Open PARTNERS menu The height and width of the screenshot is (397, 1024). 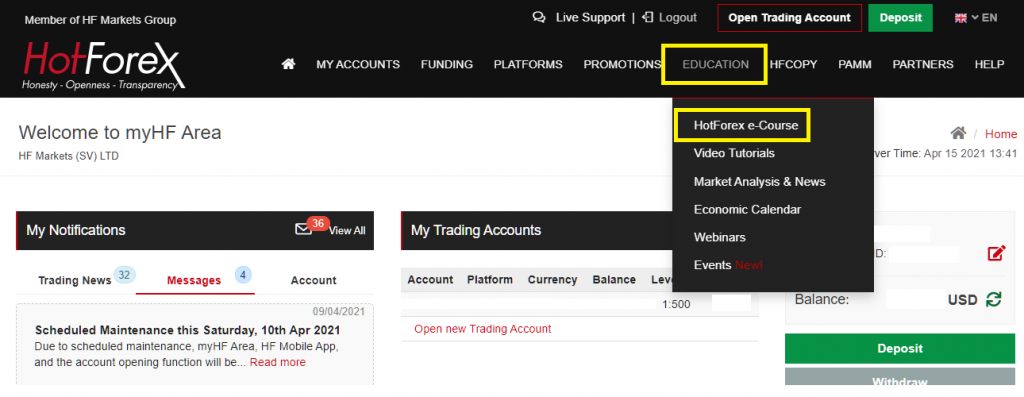click(x=923, y=65)
